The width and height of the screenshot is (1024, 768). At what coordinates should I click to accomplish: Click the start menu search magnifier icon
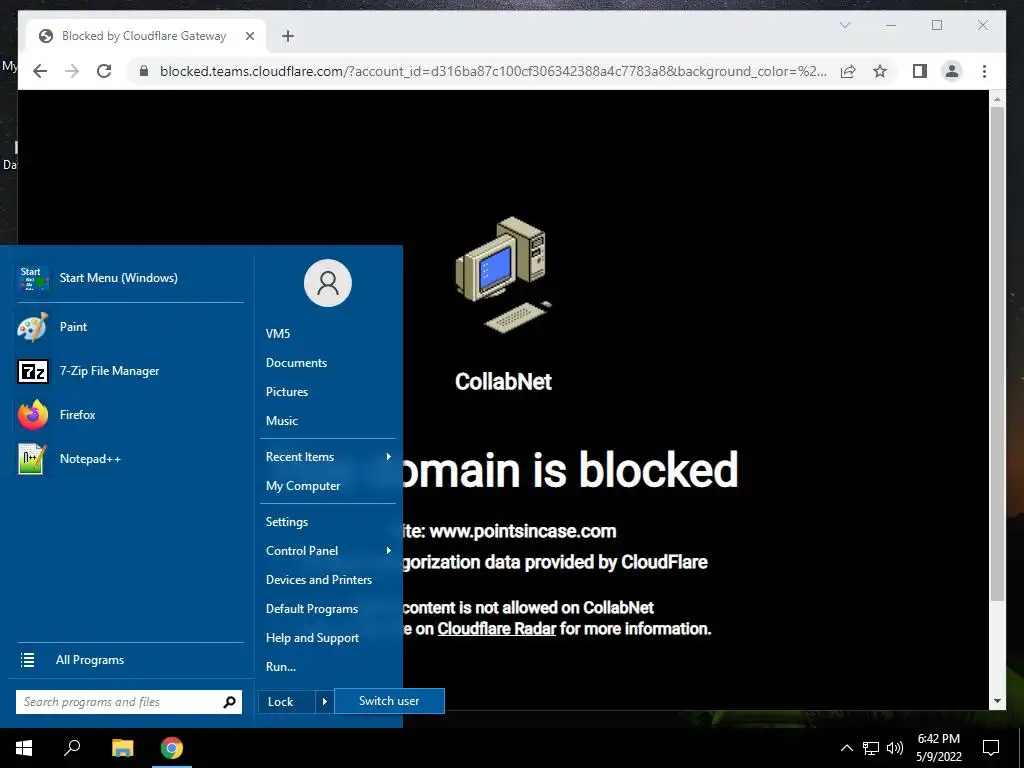(229, 702)
